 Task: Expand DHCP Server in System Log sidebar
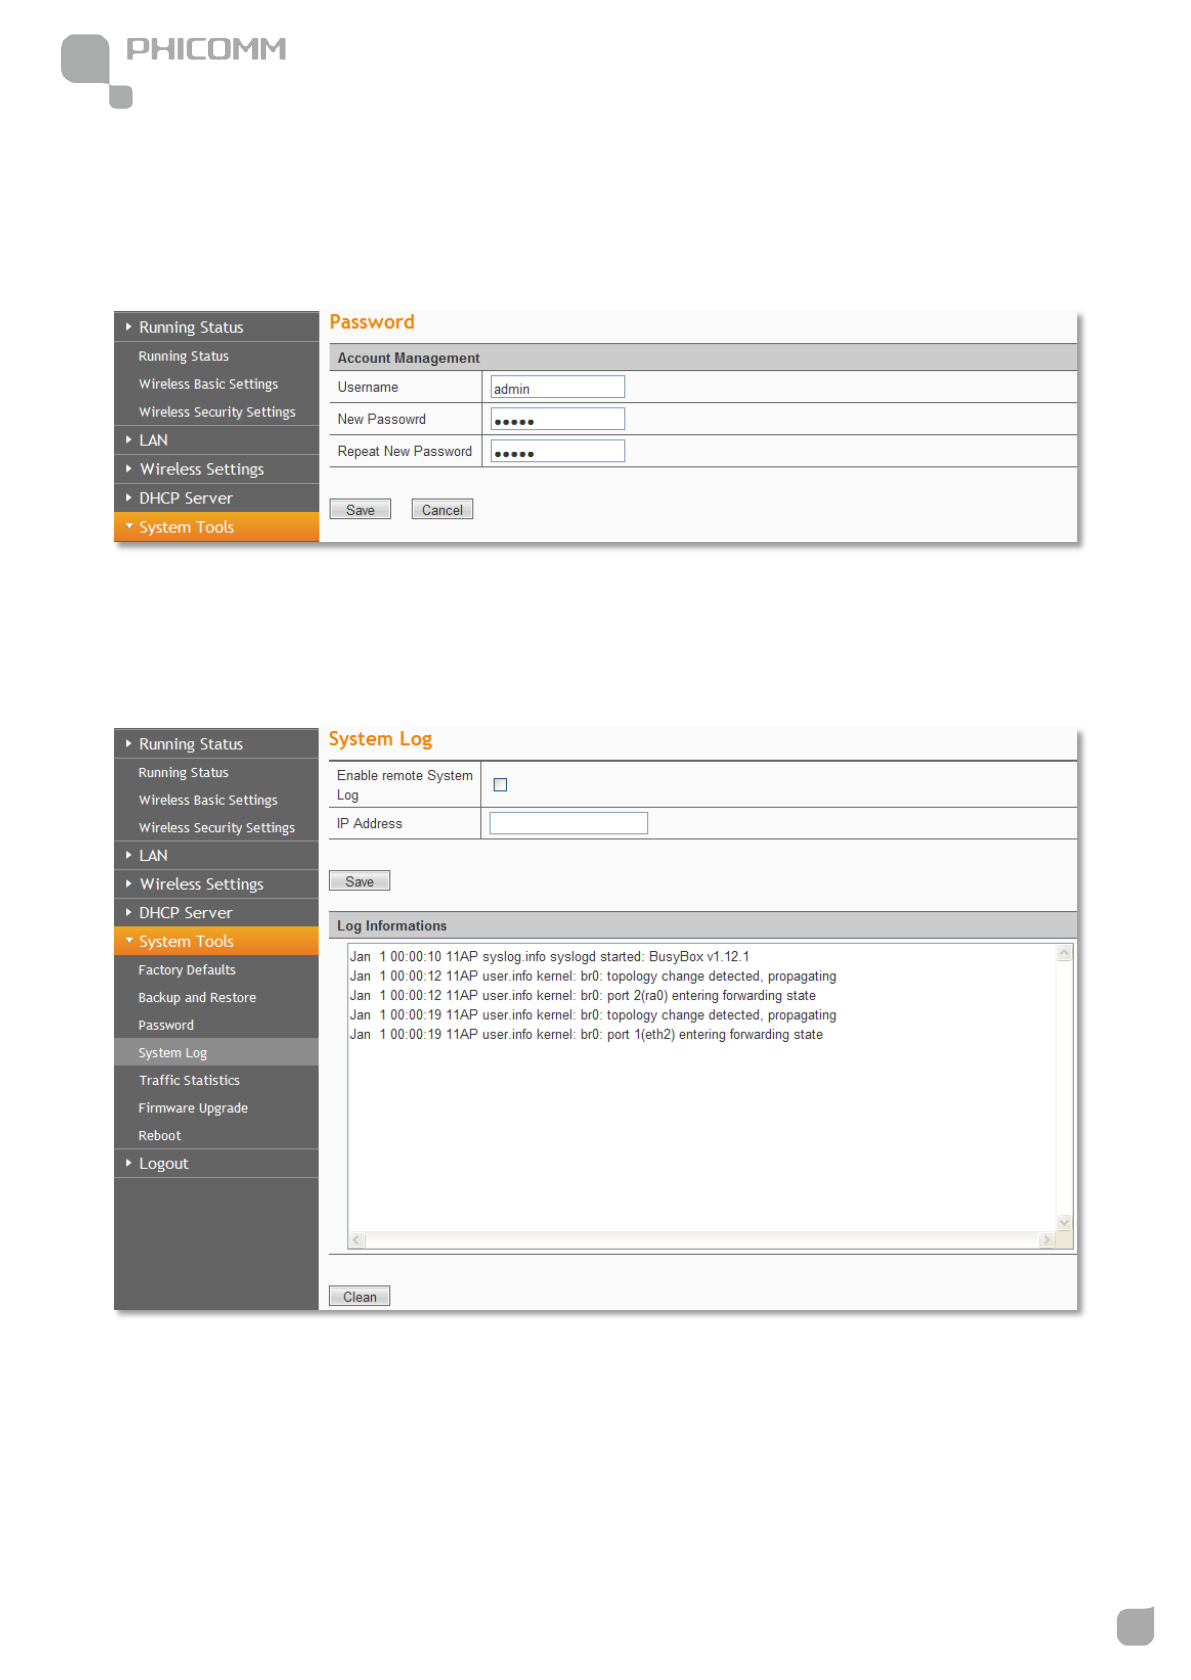point(216,913)
